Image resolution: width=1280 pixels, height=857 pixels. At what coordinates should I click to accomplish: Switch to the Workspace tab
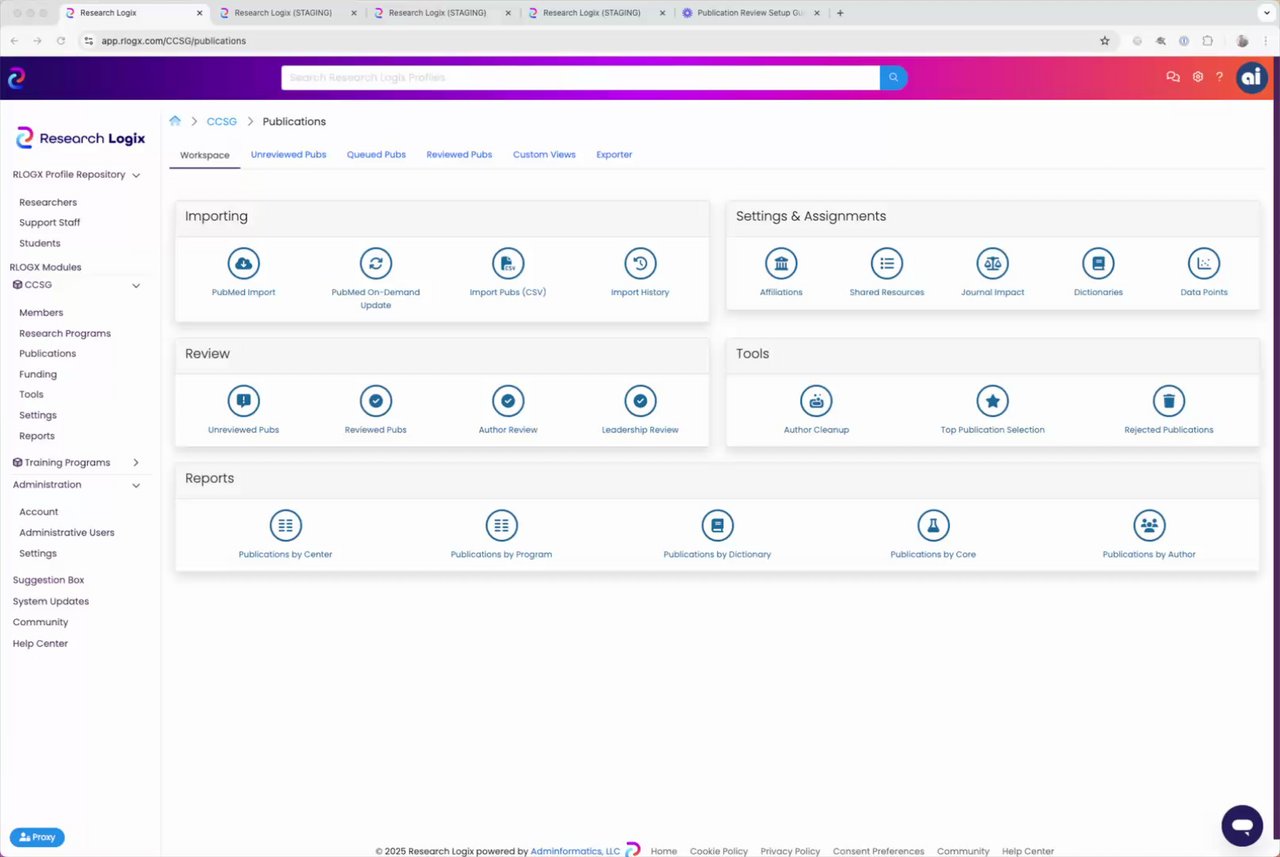[x=205, y=155]
